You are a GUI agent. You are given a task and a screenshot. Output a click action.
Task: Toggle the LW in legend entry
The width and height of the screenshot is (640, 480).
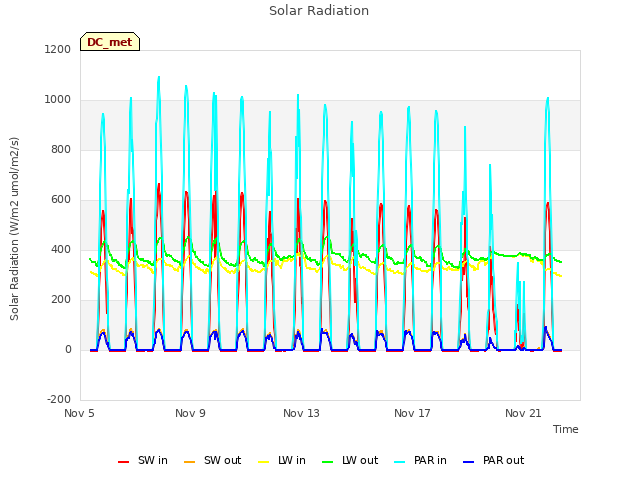pos(282,460)
